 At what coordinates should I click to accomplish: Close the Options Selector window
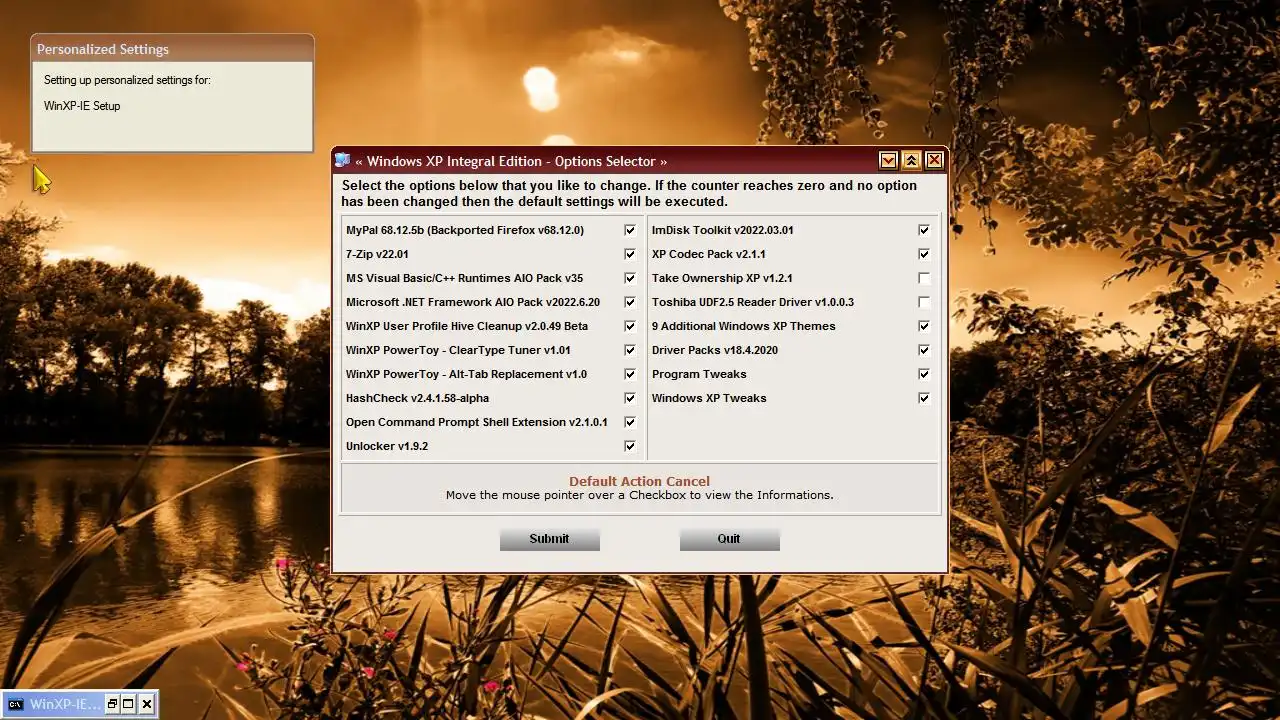click(934, 160)
